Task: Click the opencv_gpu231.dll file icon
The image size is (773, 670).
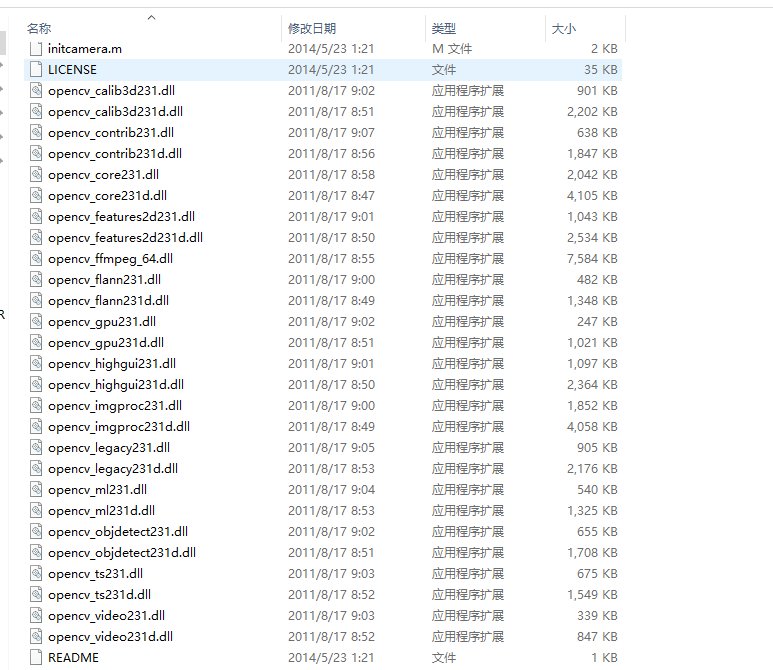Action: [x=36, y=322]
